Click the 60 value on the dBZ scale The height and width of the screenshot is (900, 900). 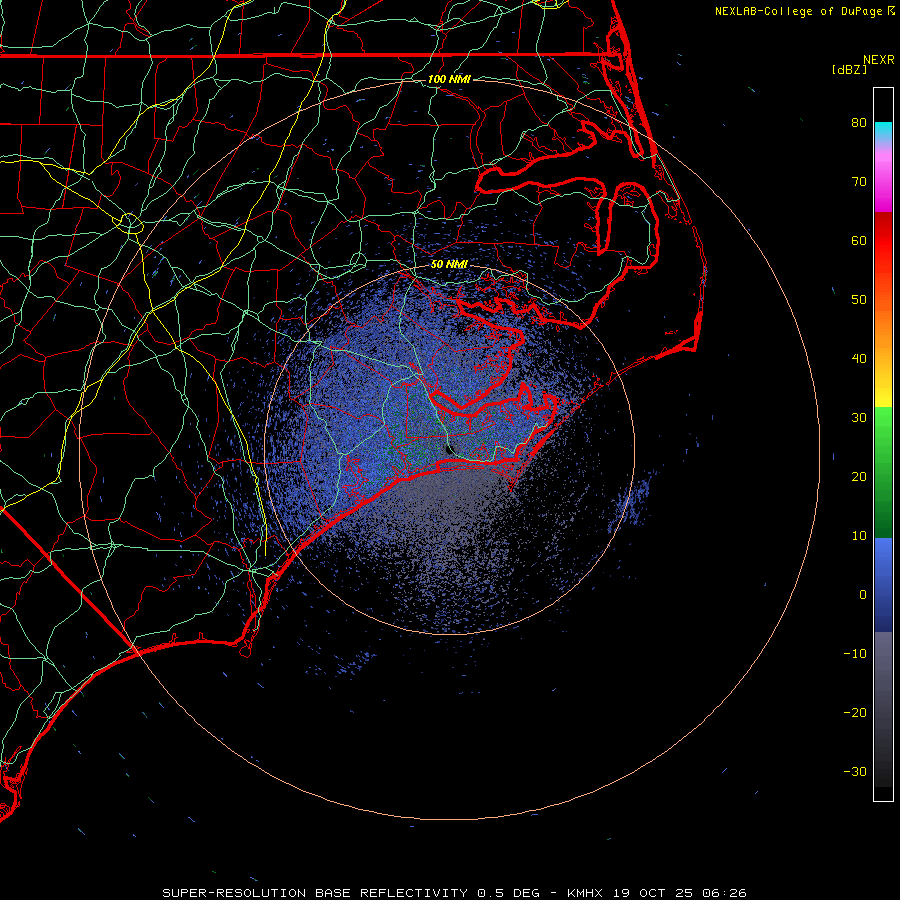(859, 241)
